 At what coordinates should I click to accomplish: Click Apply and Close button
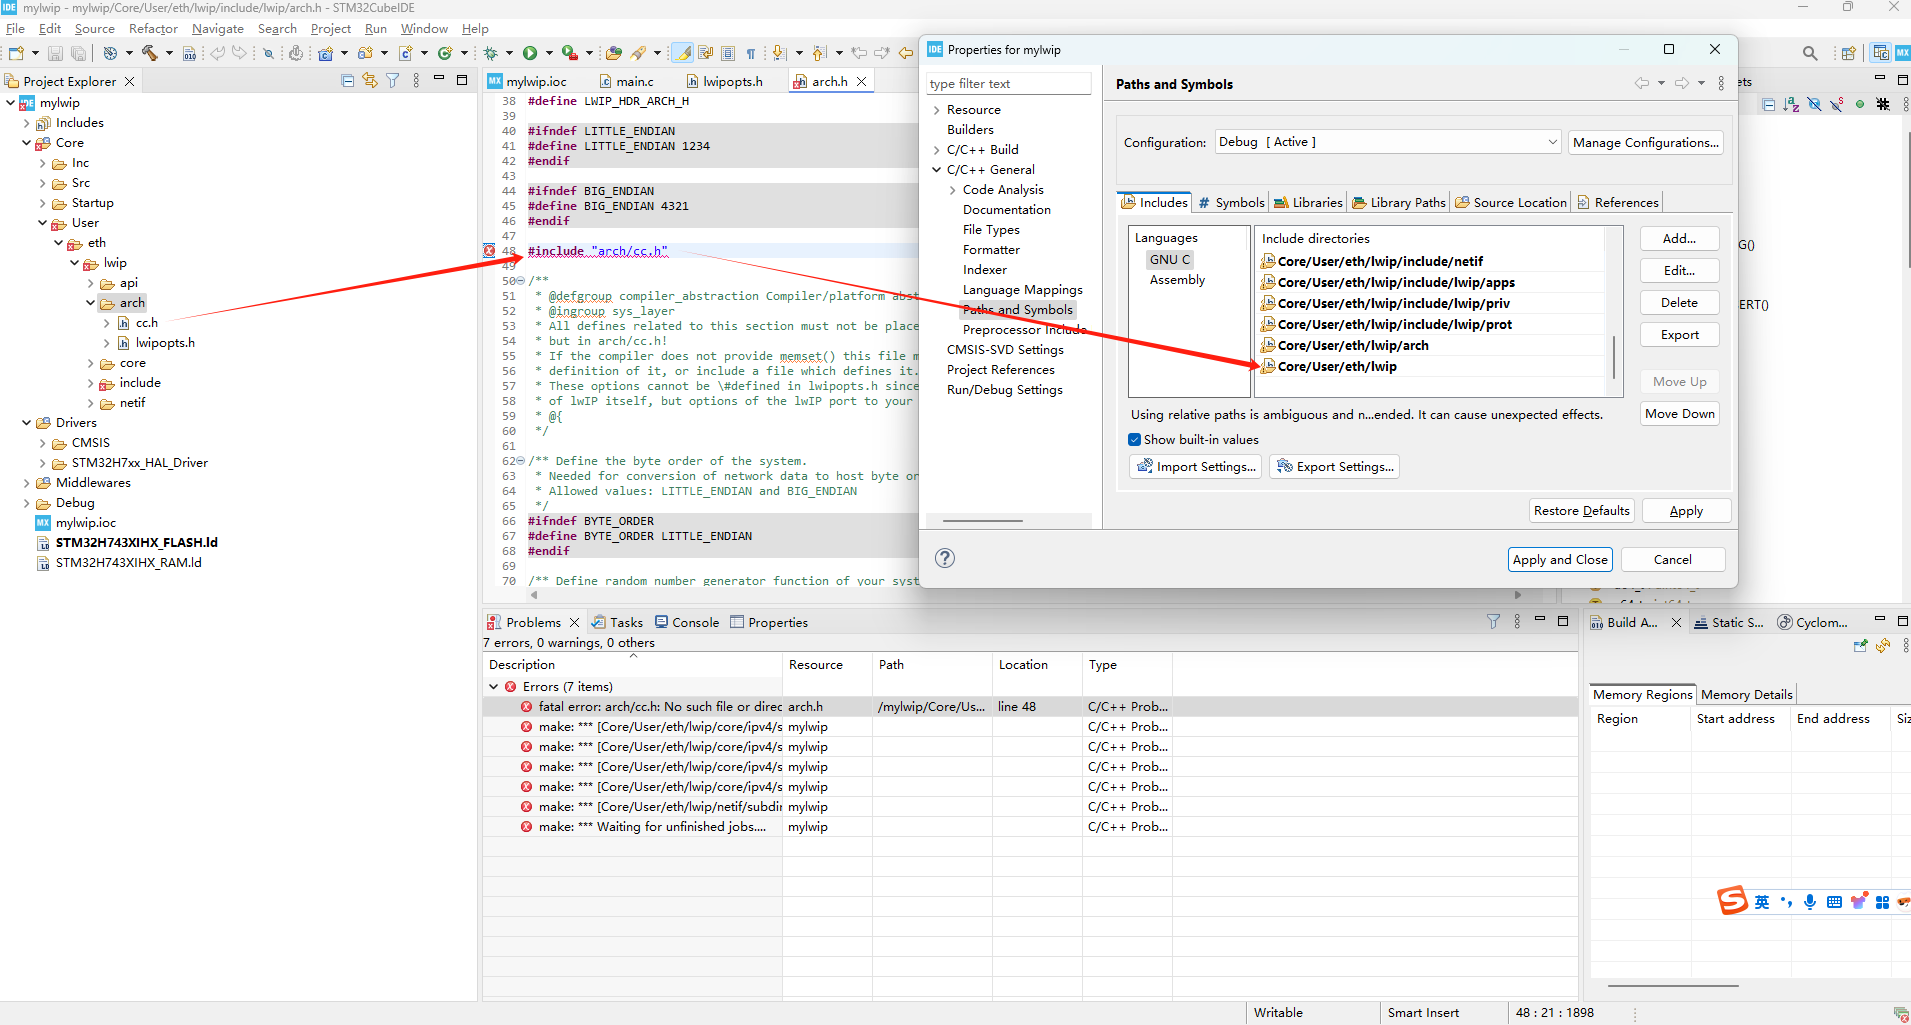(x=1559, y=560)
